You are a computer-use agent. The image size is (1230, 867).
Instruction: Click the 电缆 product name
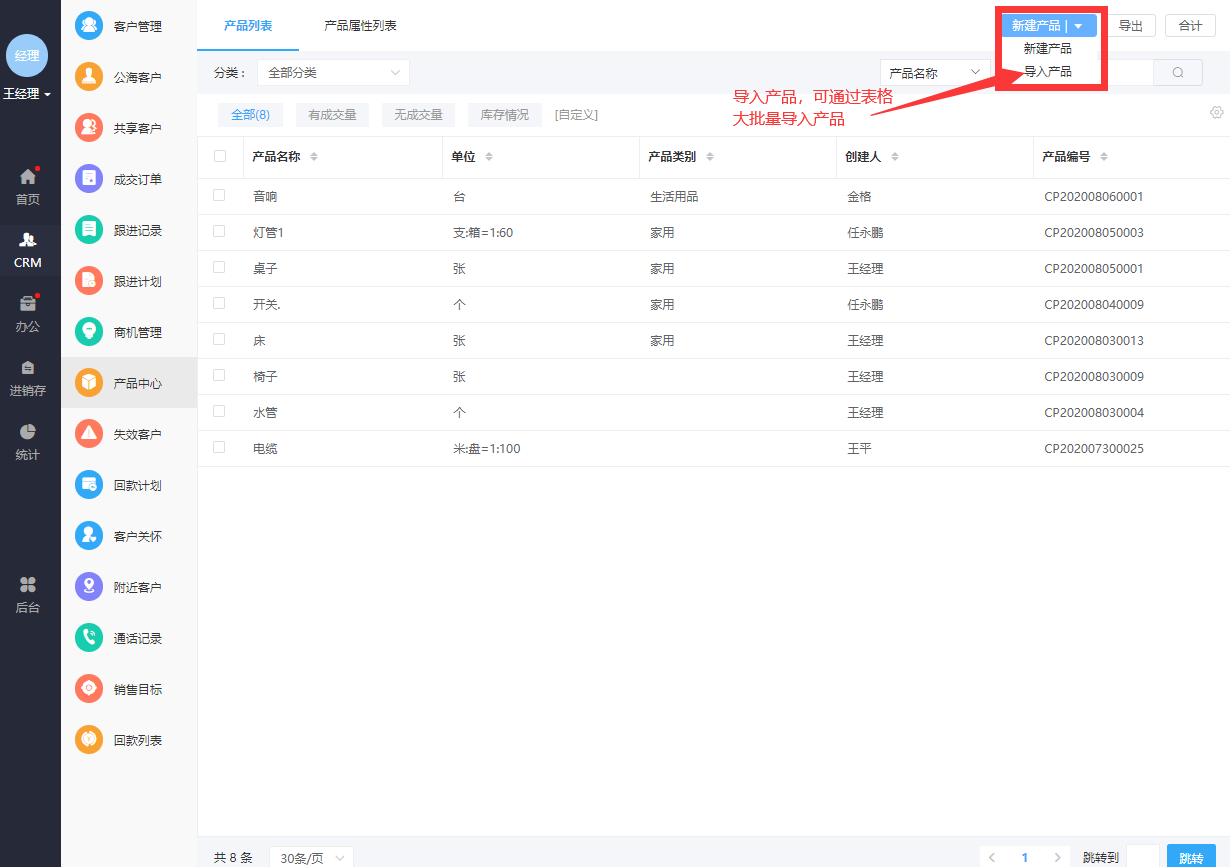(x=265, y=449)
